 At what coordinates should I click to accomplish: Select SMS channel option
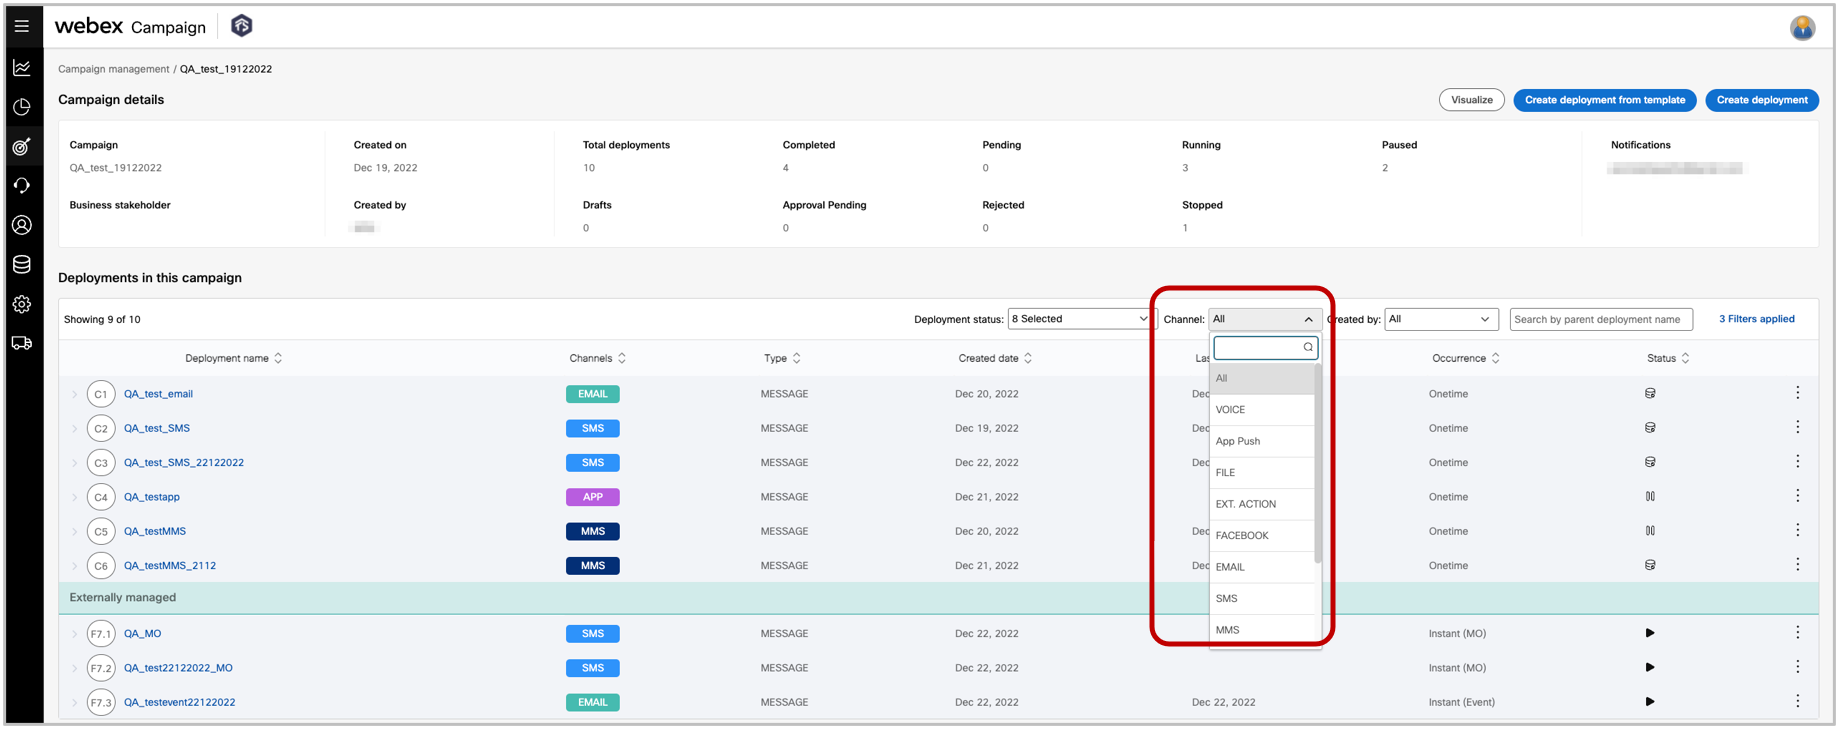click(x=1262, y=599)
